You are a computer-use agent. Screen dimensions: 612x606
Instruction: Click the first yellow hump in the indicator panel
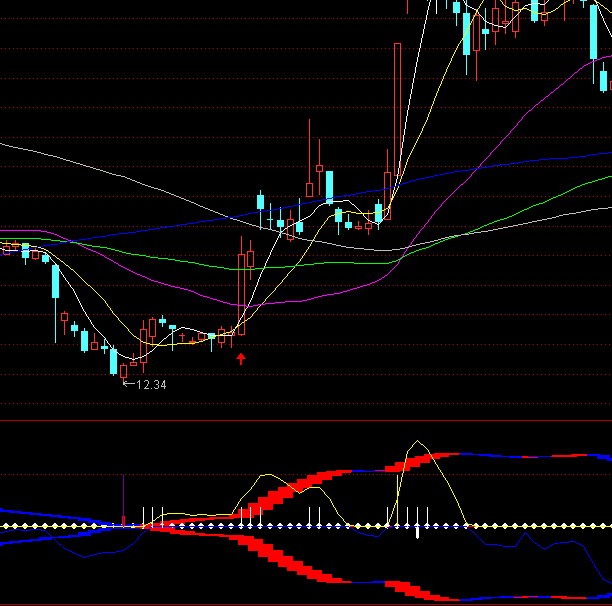click(x=265, y=477)
